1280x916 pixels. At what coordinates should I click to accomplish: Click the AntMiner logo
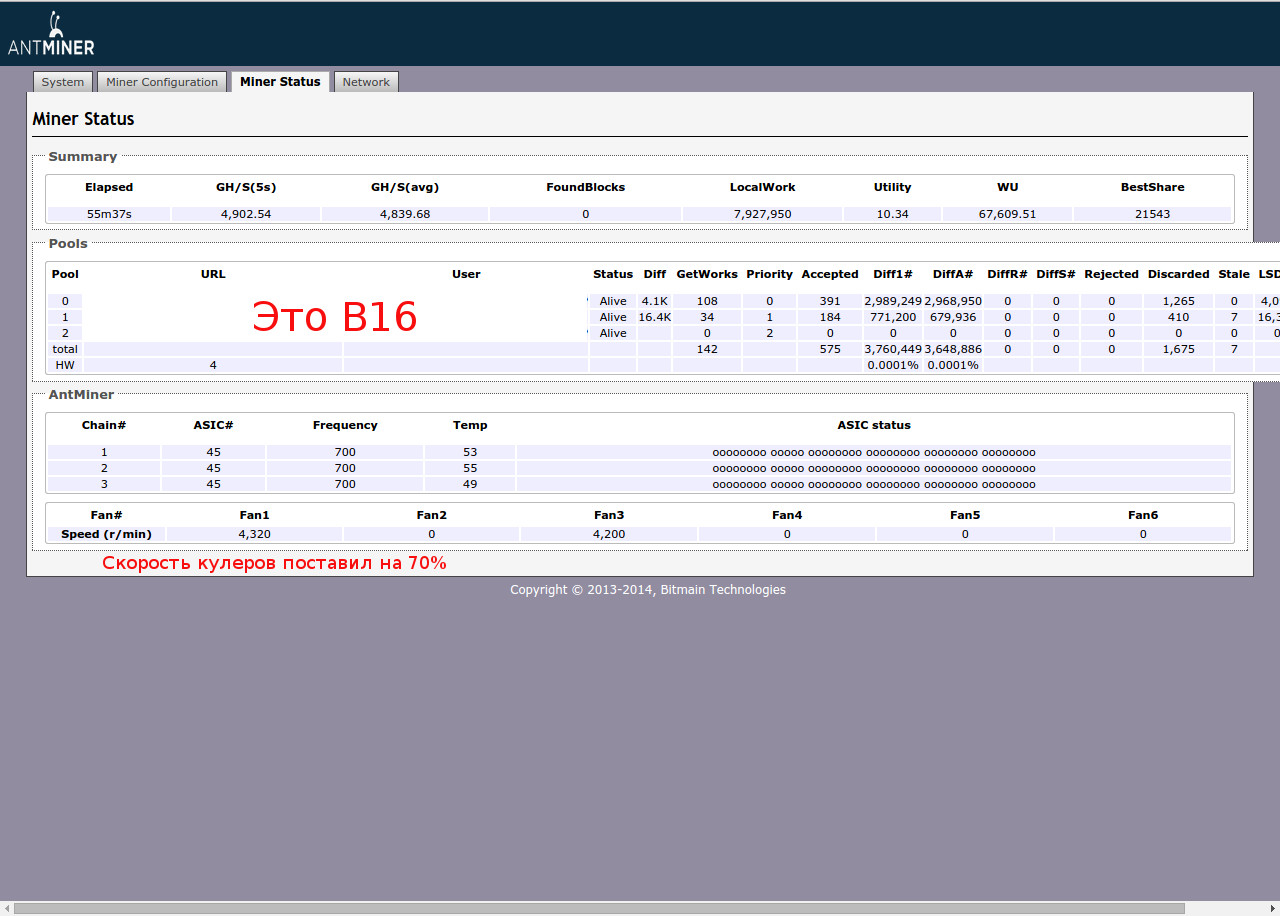(x=51, y=34)
